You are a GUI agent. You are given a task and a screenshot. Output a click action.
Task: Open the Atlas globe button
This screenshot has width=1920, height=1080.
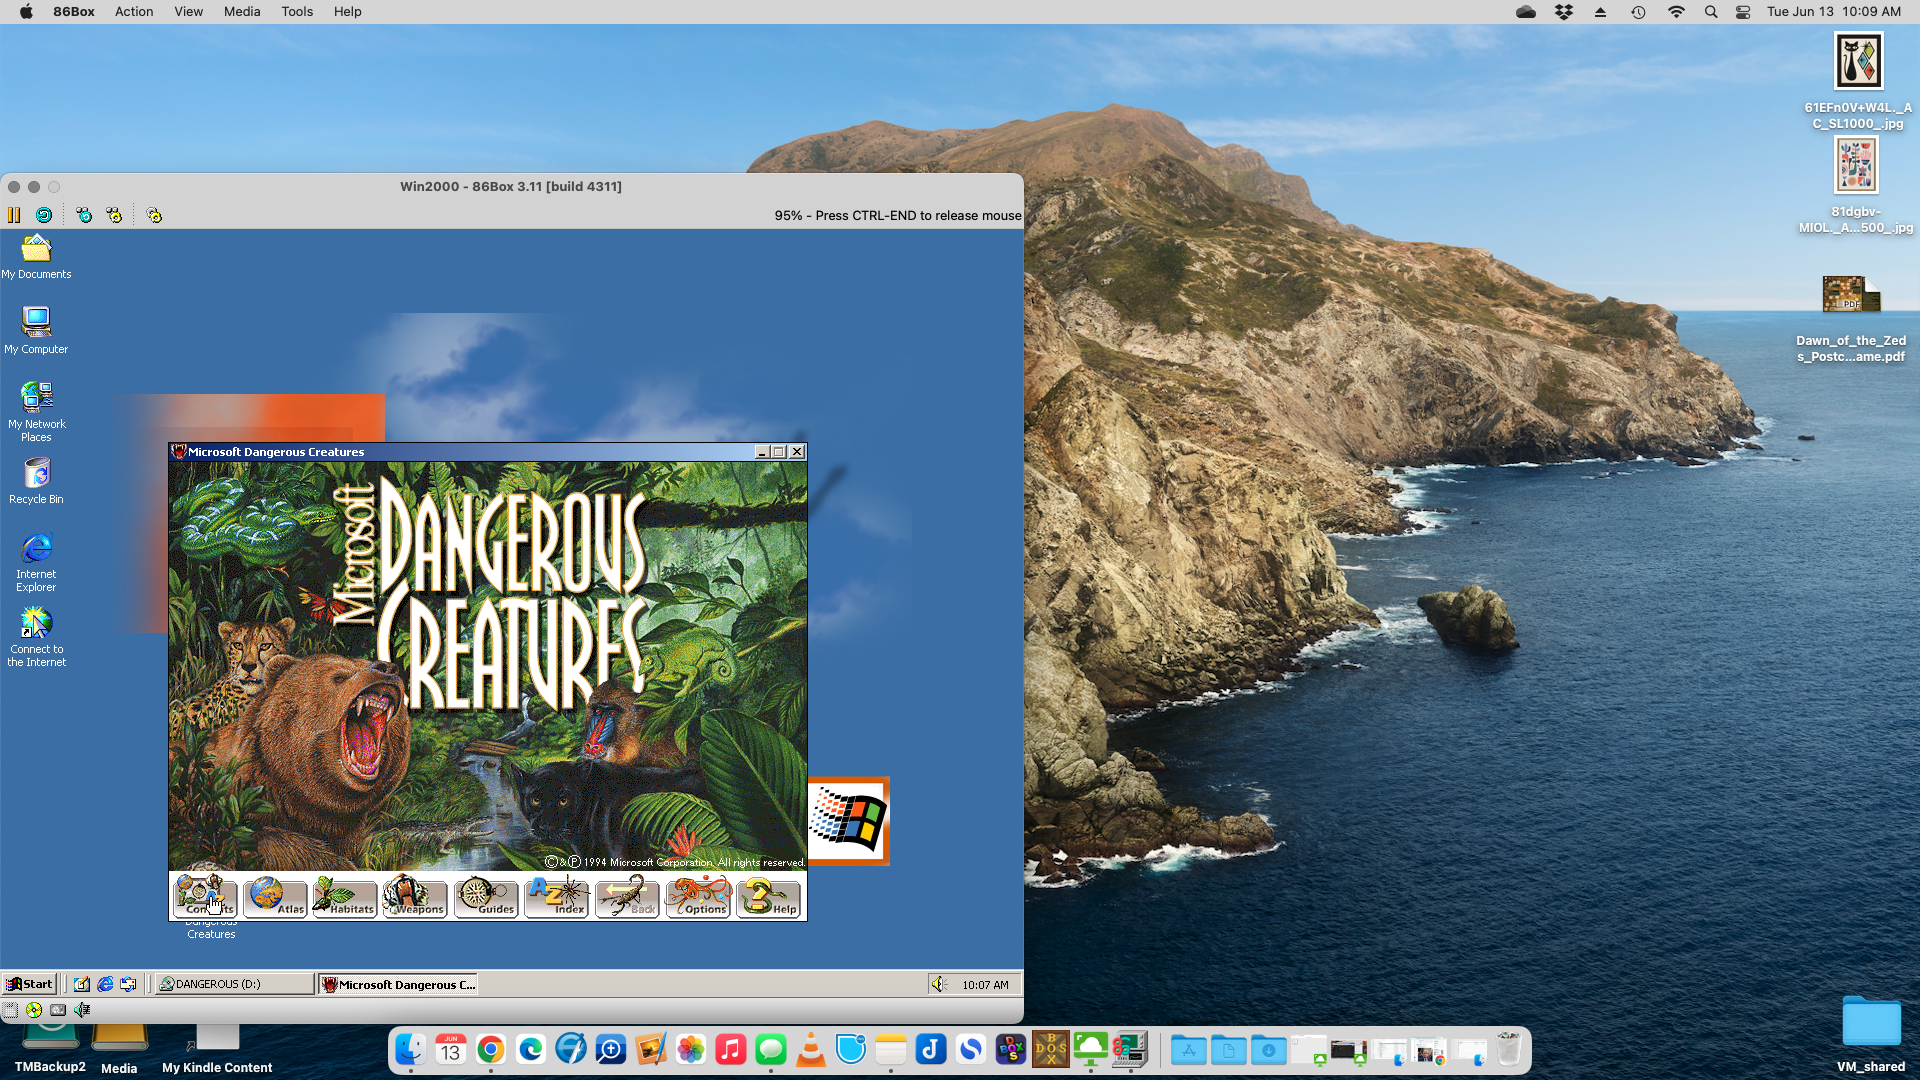click(276, 896)
